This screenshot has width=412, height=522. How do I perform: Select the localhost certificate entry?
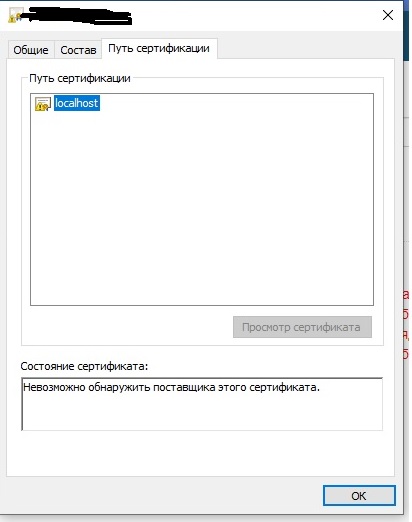[77, 103]
